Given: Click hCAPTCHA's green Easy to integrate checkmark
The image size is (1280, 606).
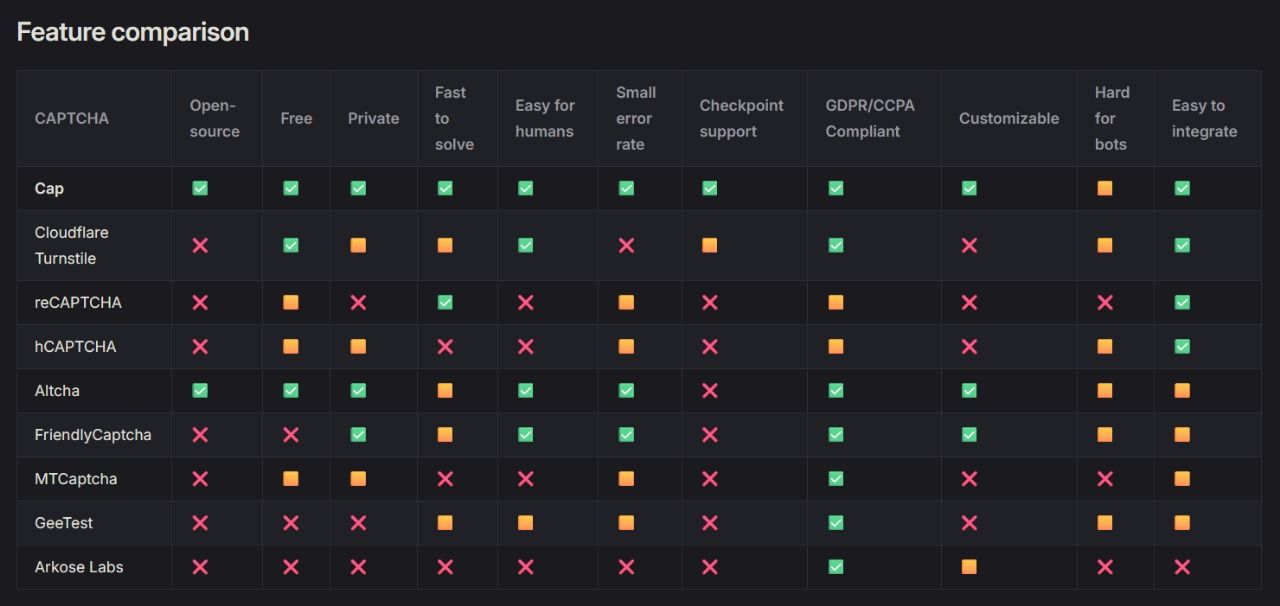Looking at the screenshot, I should [x=1182, y=346].
